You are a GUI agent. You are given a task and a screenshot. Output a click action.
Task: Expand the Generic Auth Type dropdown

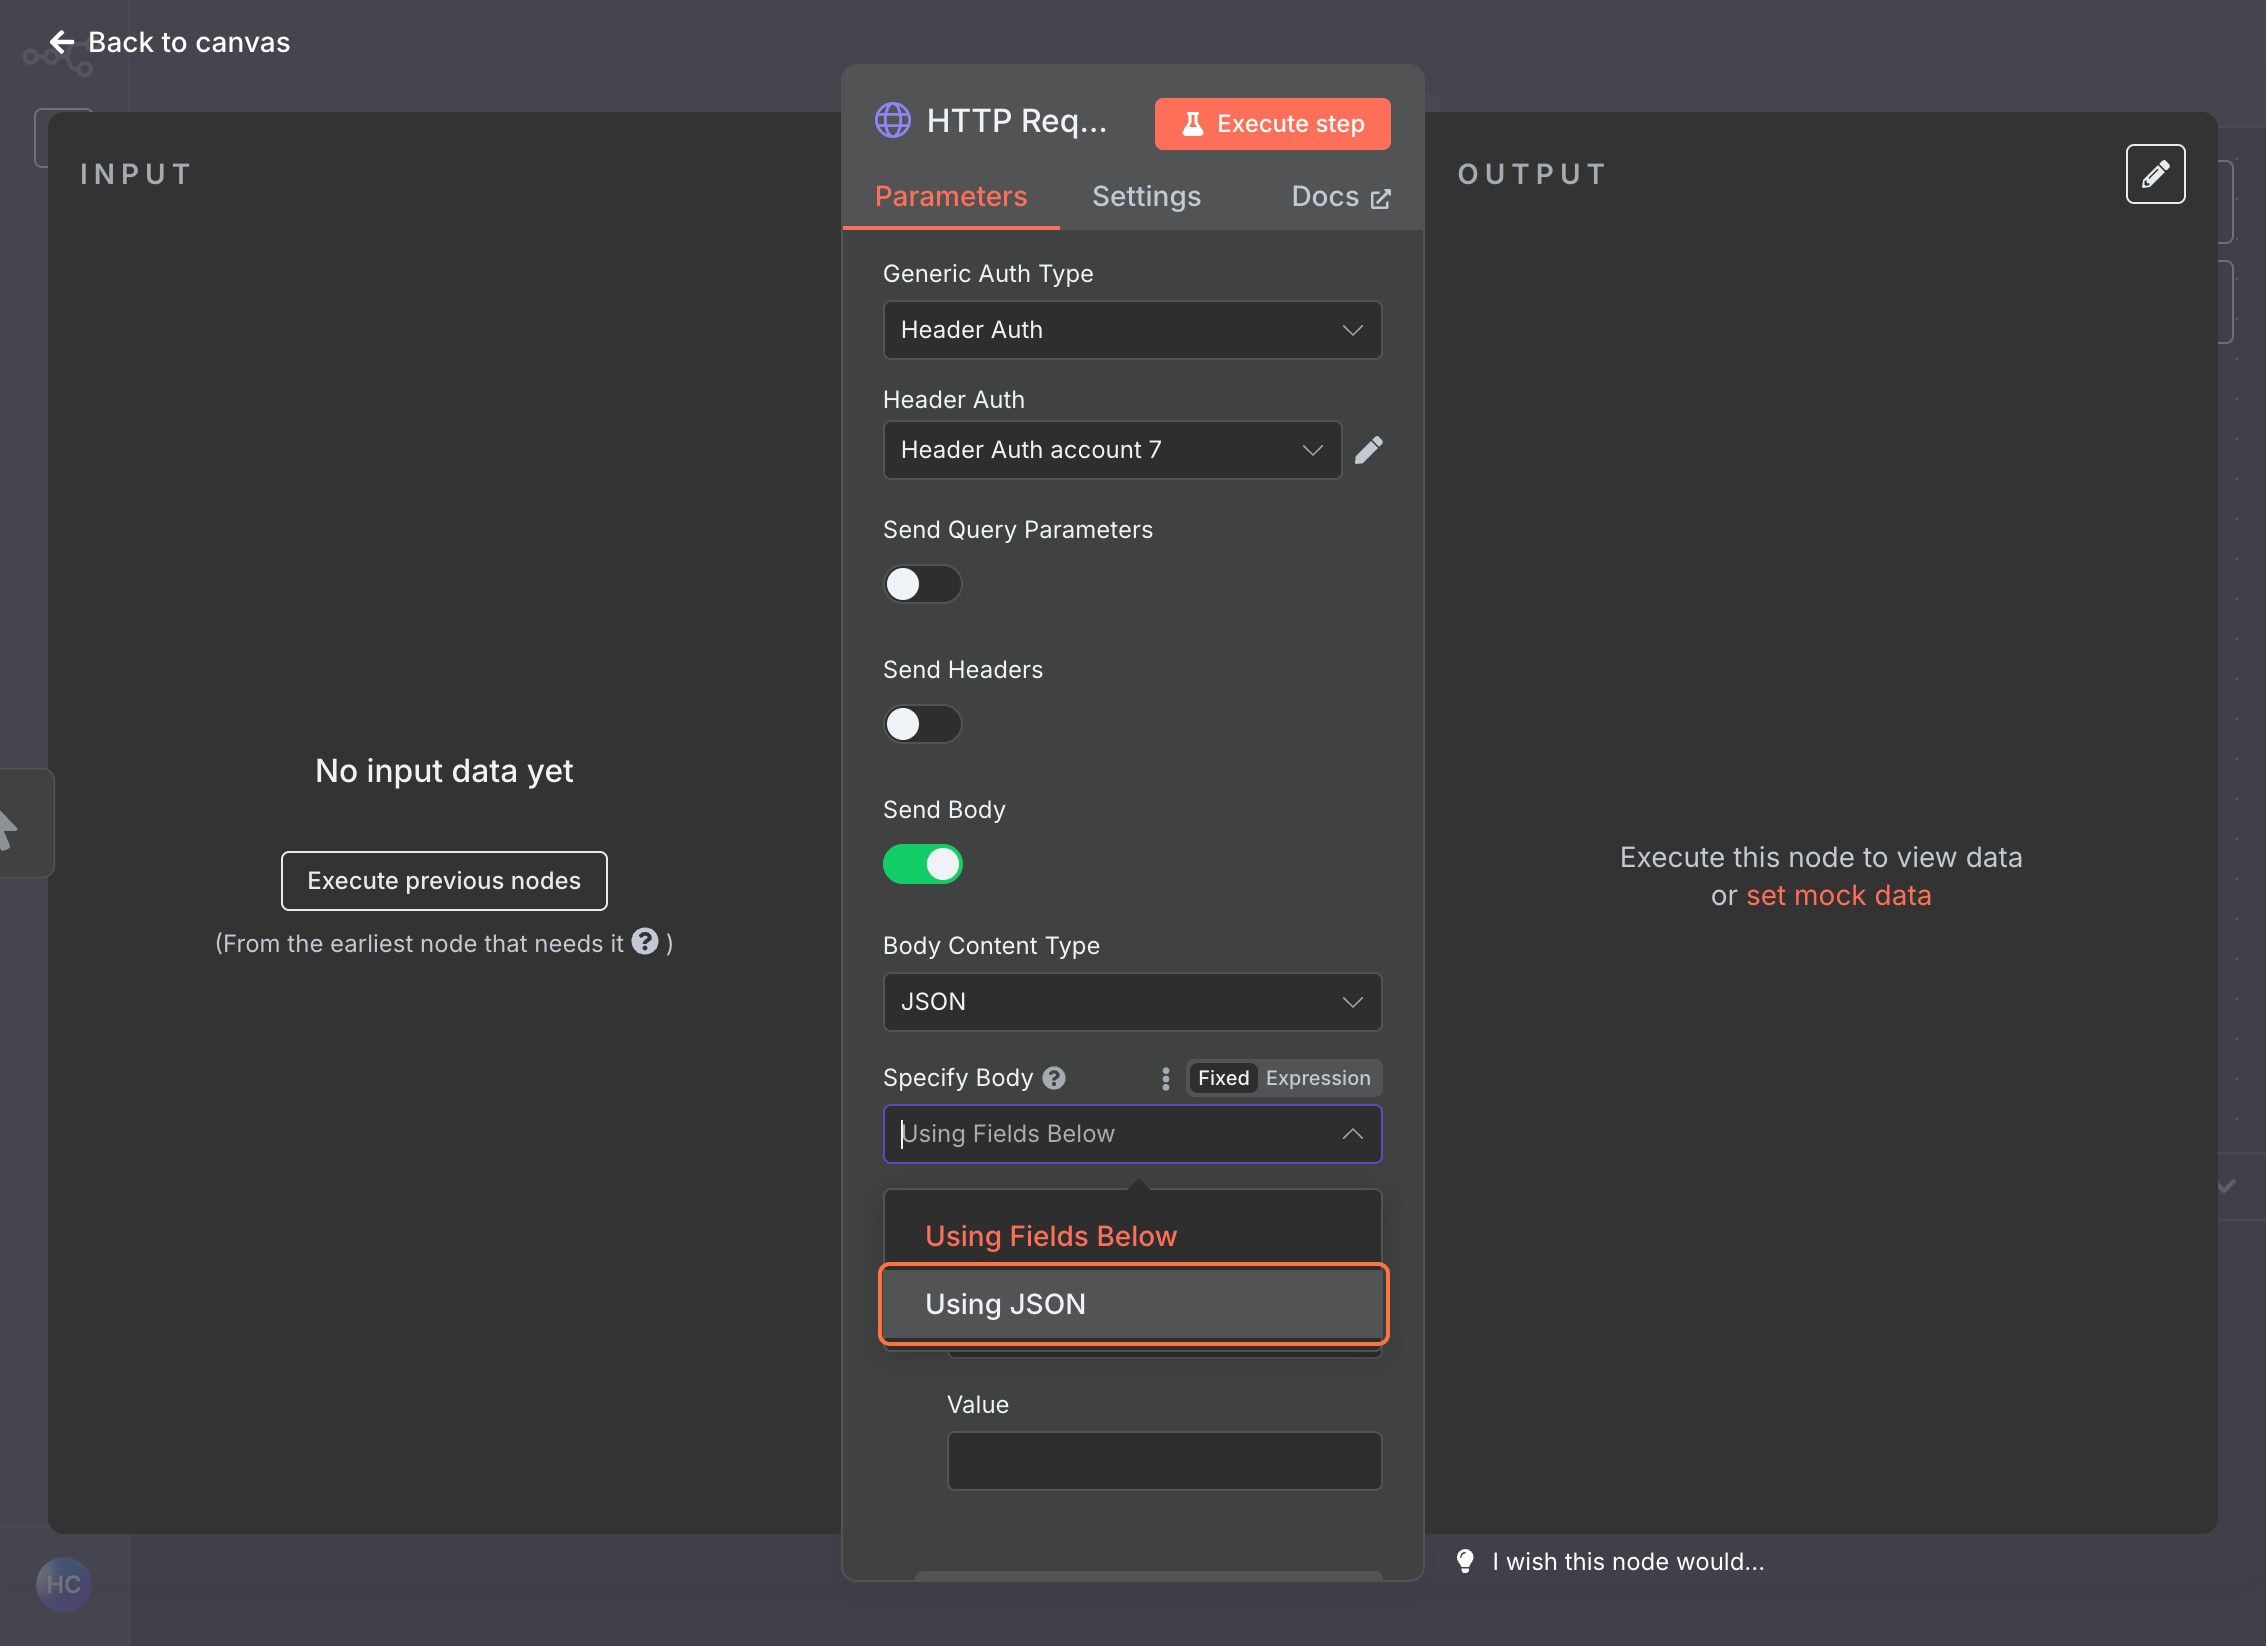click(x=1132, y=330)
